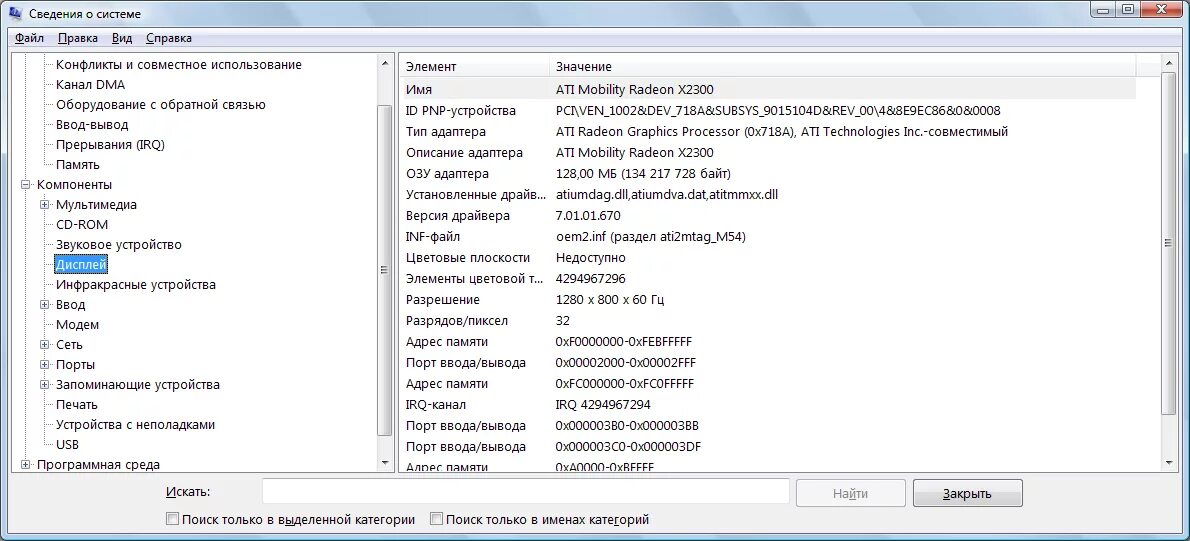Viewport: 1190px width, 541px height.
Task: Click the Закрыть button
Action: coord(968,493)
